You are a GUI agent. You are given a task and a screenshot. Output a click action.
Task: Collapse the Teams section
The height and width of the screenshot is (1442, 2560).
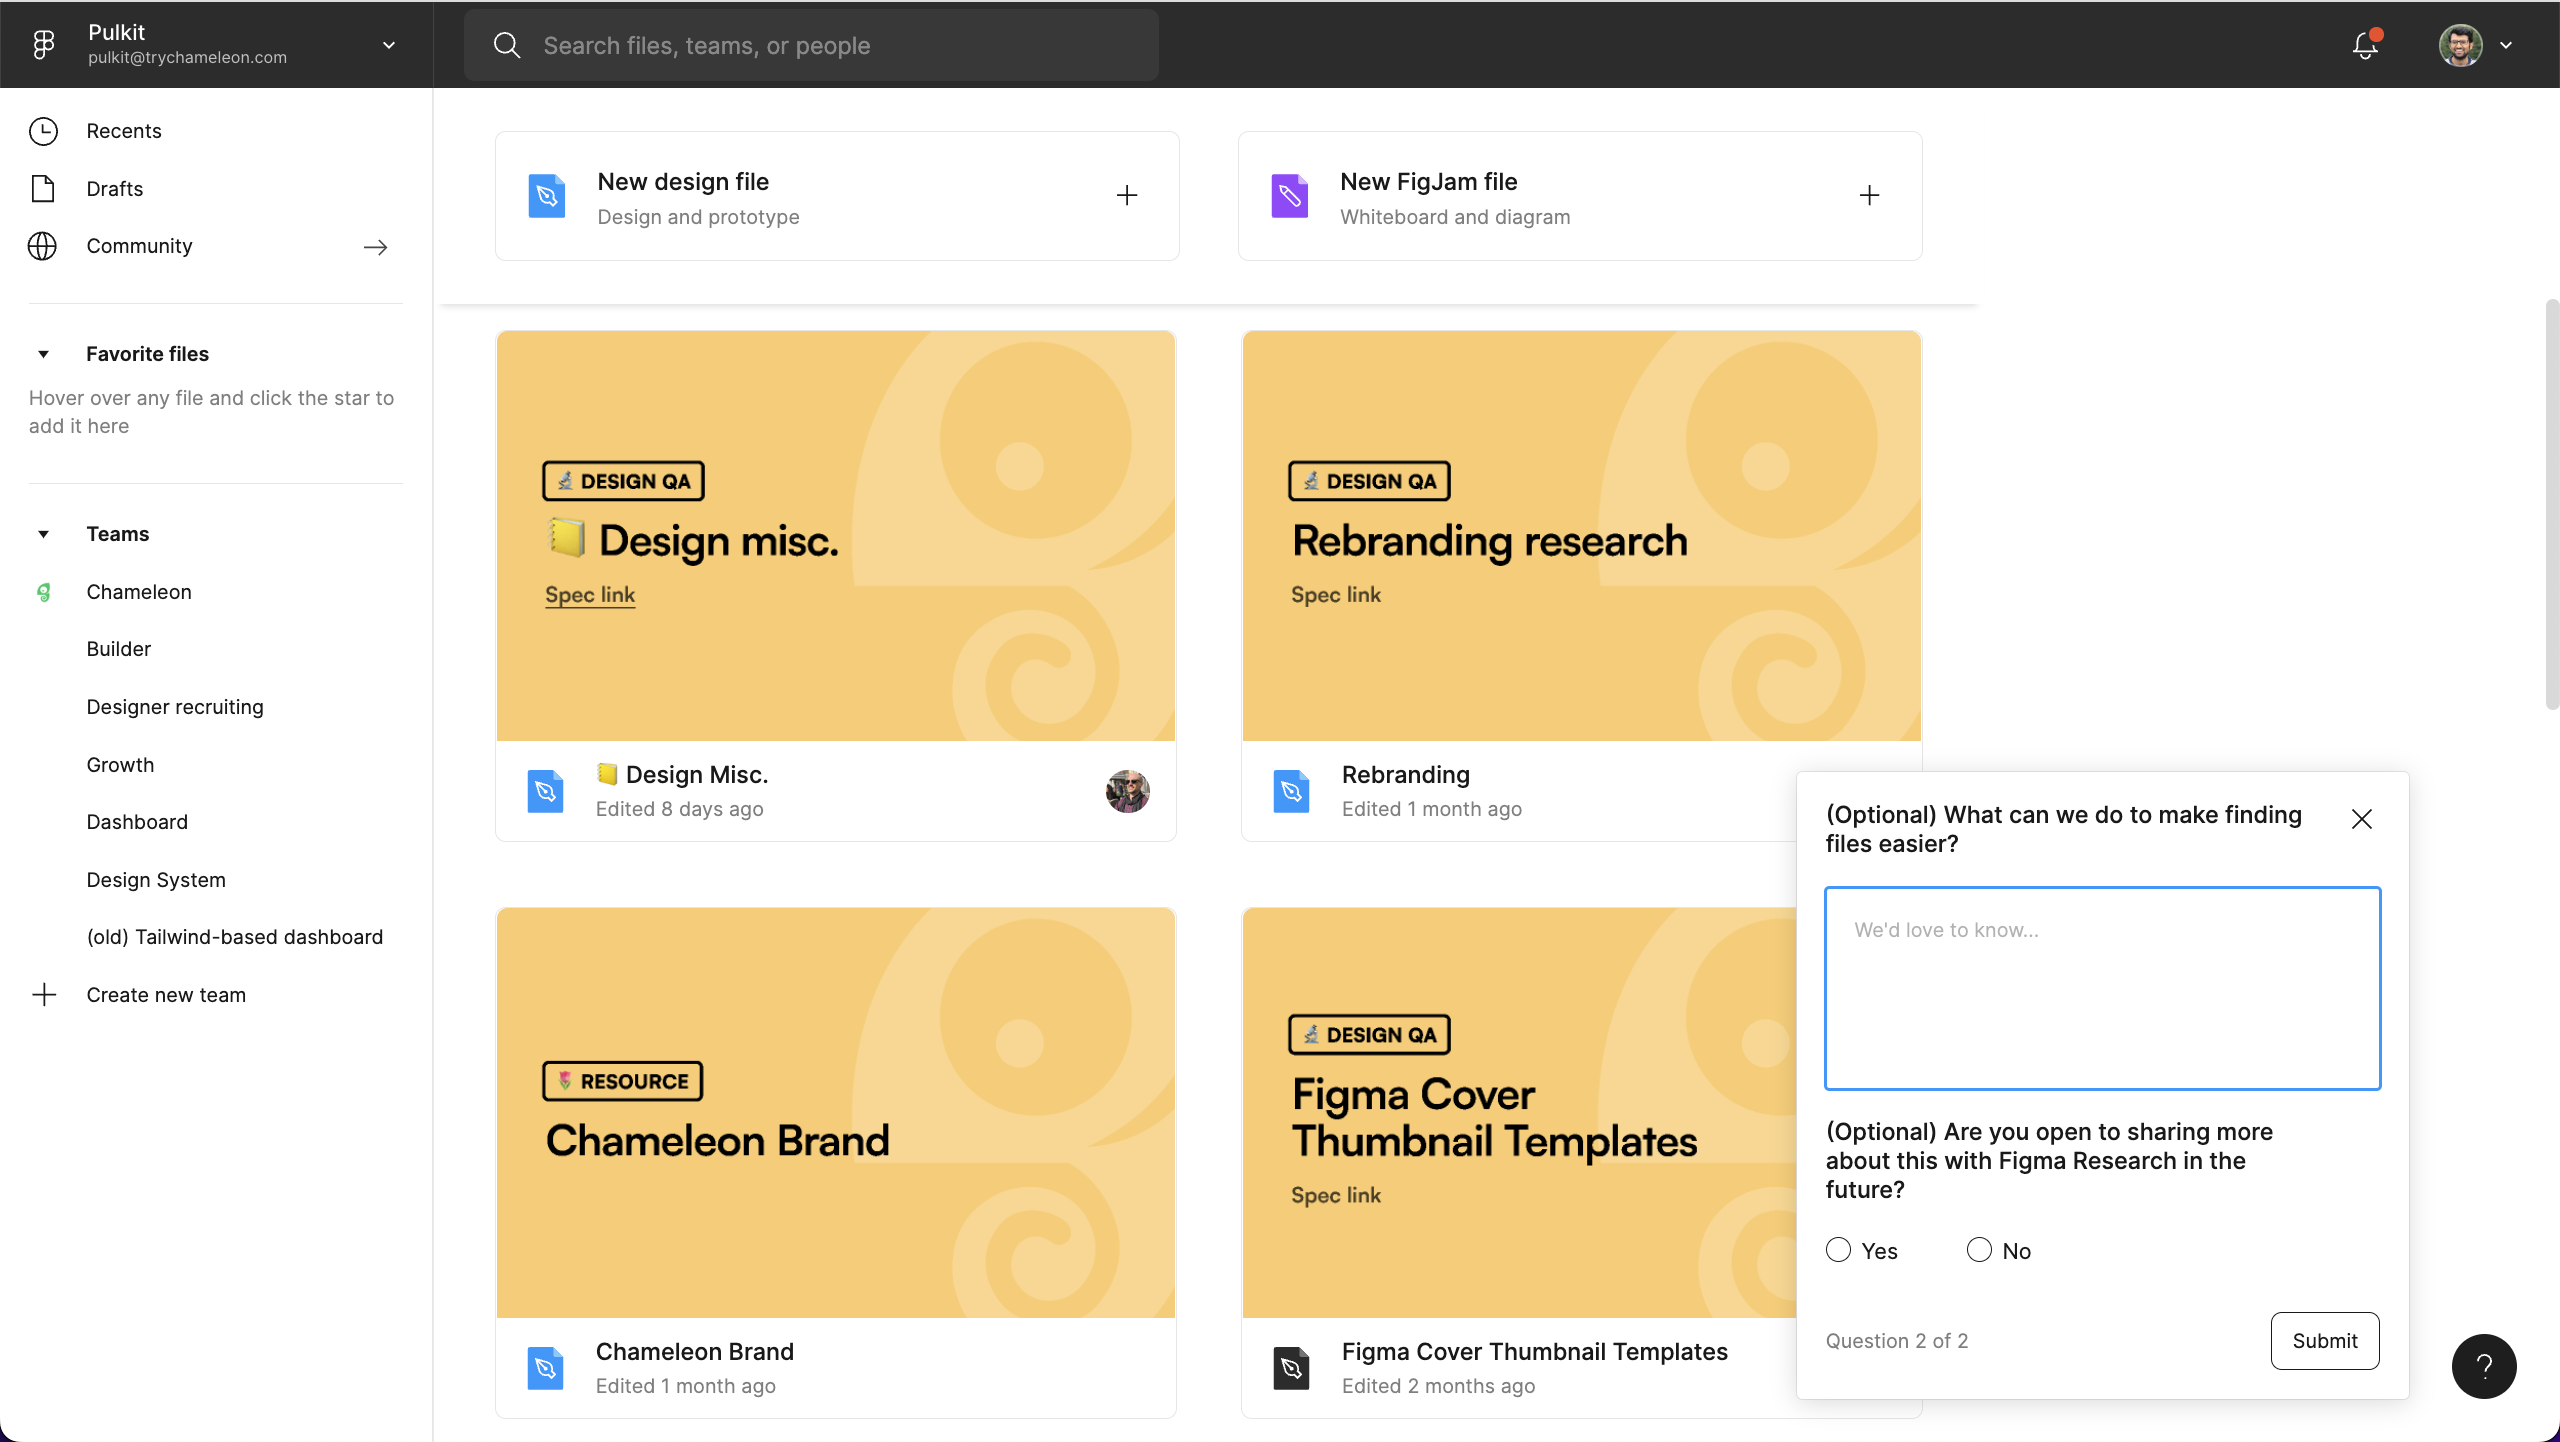tap(43, 534)
